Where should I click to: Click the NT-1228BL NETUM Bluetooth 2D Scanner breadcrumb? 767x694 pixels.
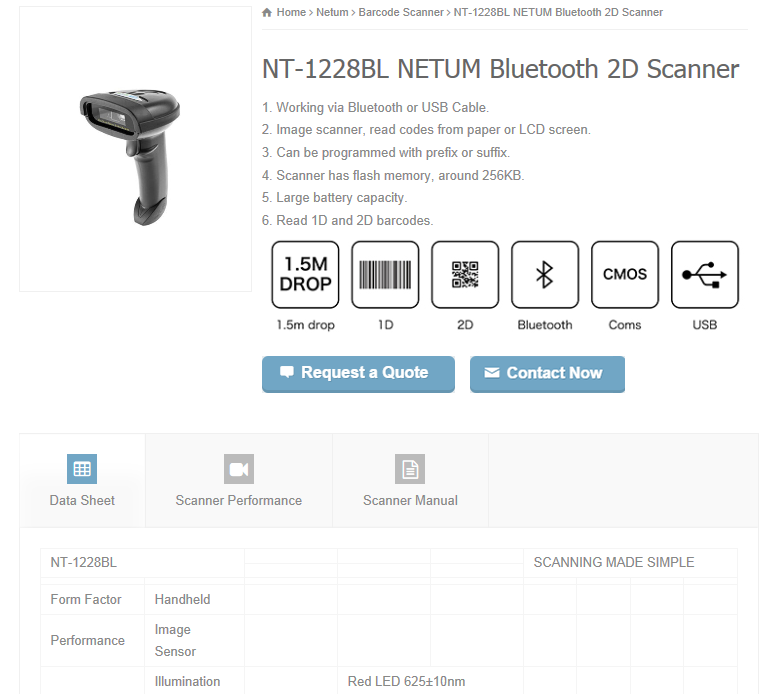558,12
